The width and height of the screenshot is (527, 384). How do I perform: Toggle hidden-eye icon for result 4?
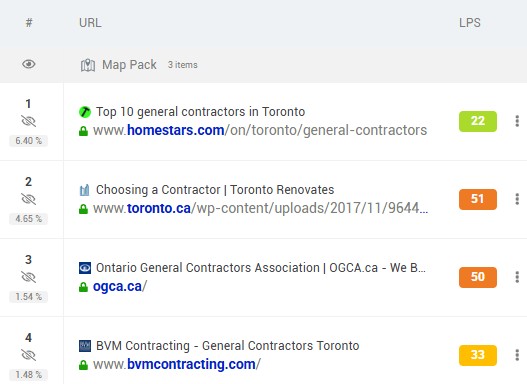[29, 355]
